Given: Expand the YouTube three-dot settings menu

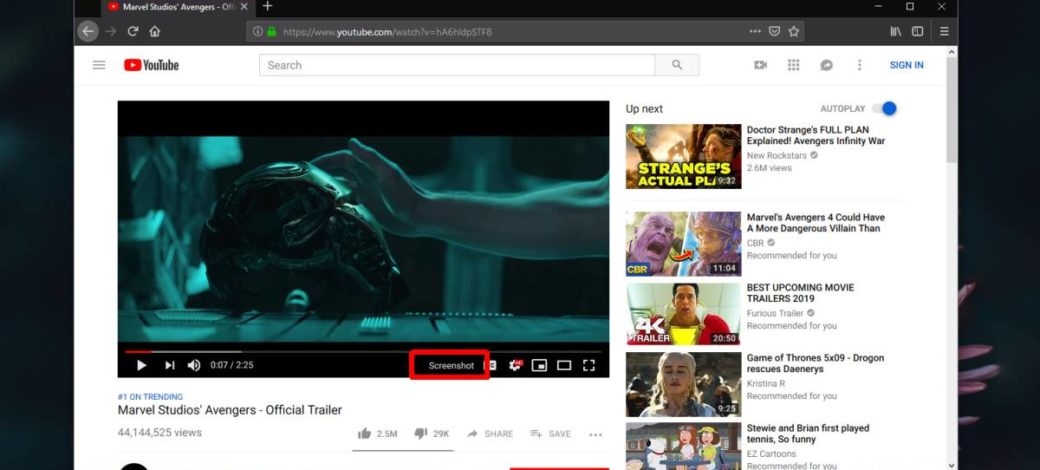Looking at the screenshot, I should (x=859, y=65).
